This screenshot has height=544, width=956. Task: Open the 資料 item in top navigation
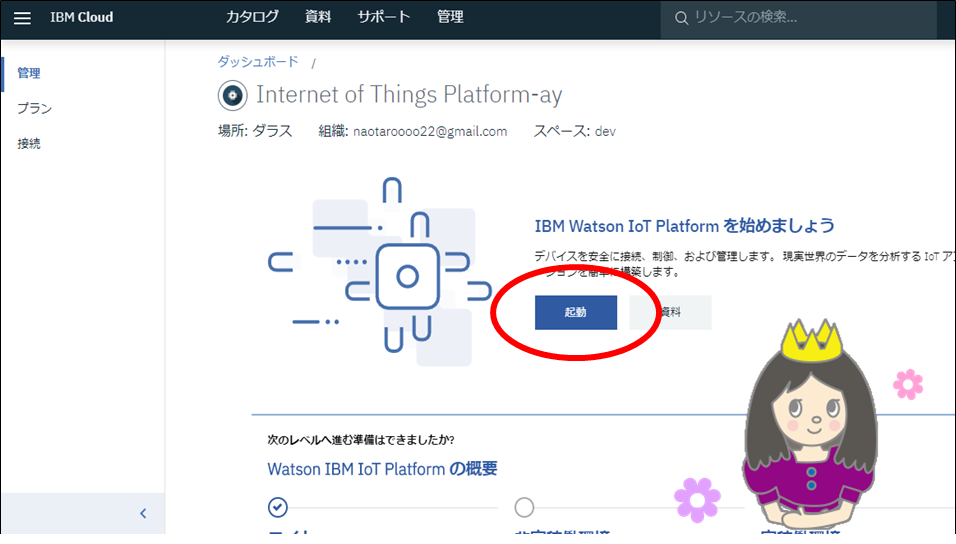point(318,17)
